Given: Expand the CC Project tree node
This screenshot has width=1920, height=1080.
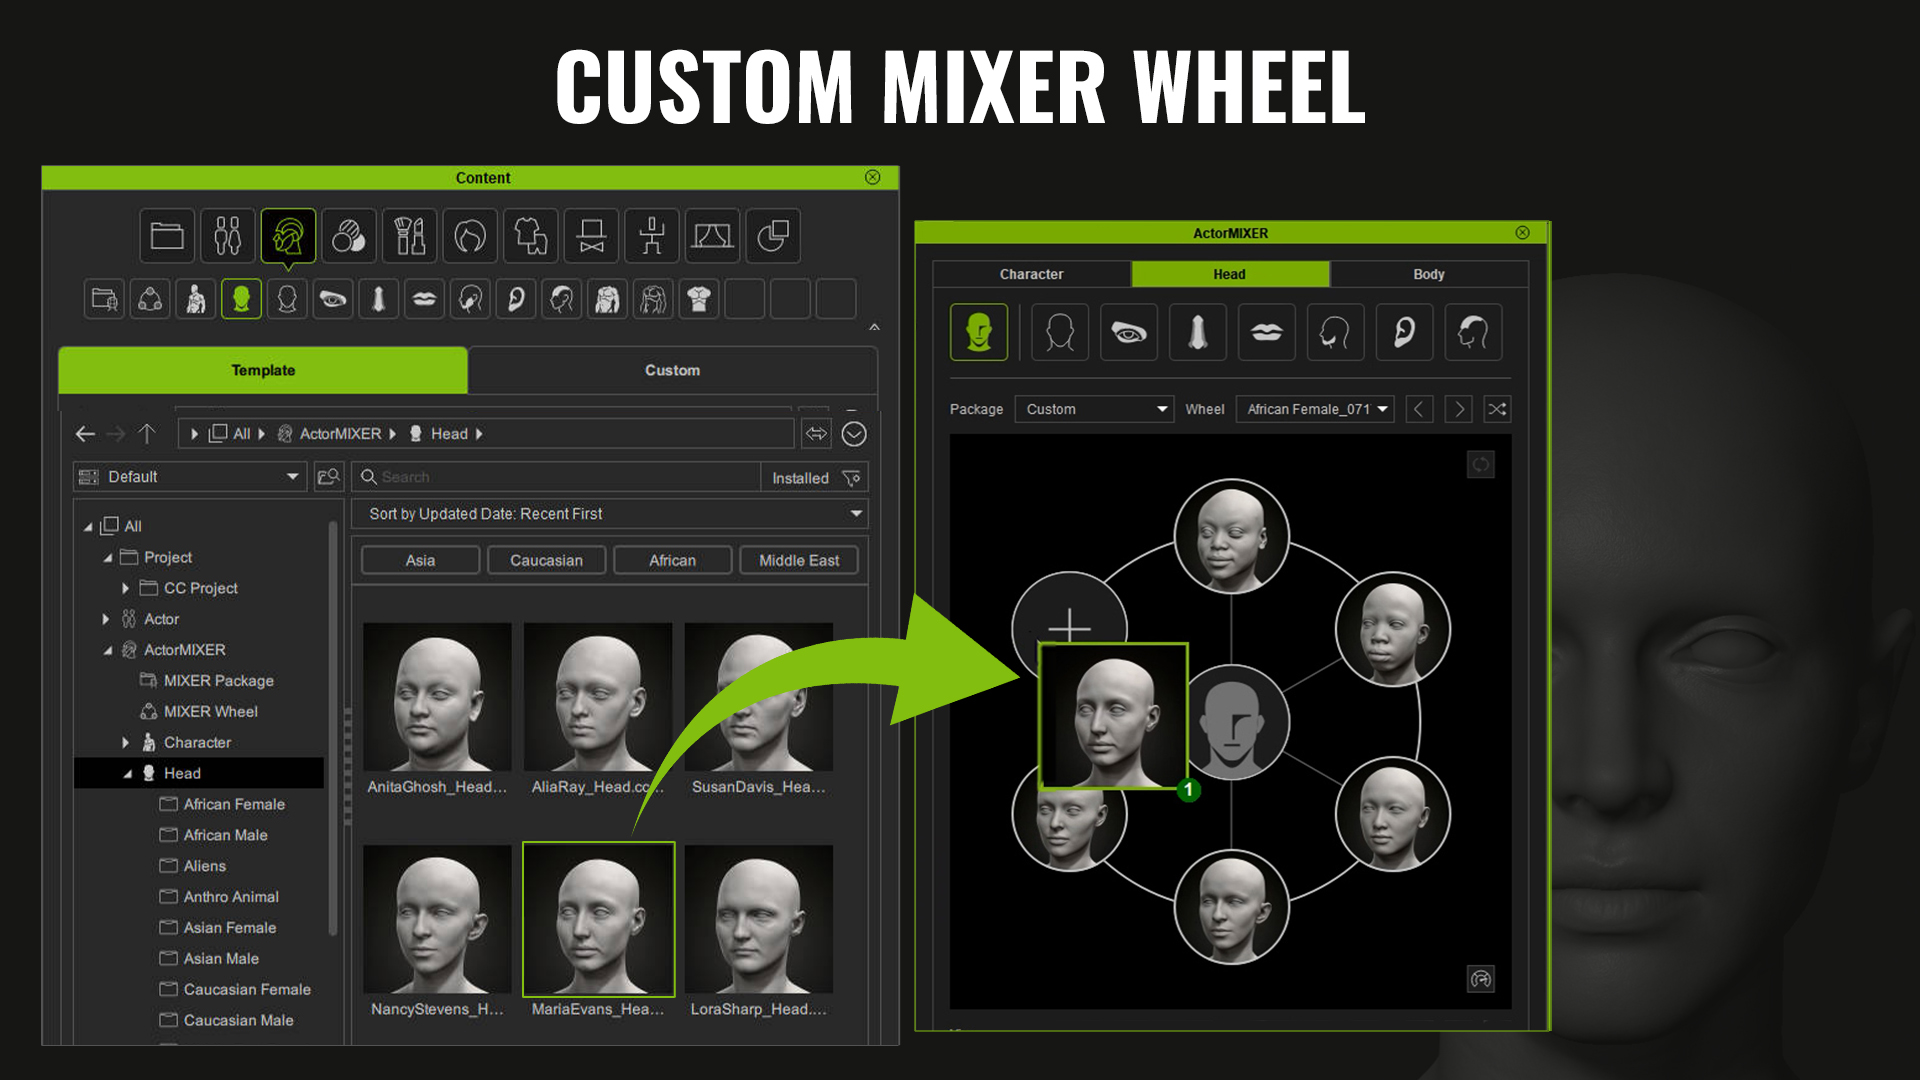Looking at the screenshot, I should tap(125, 588).
